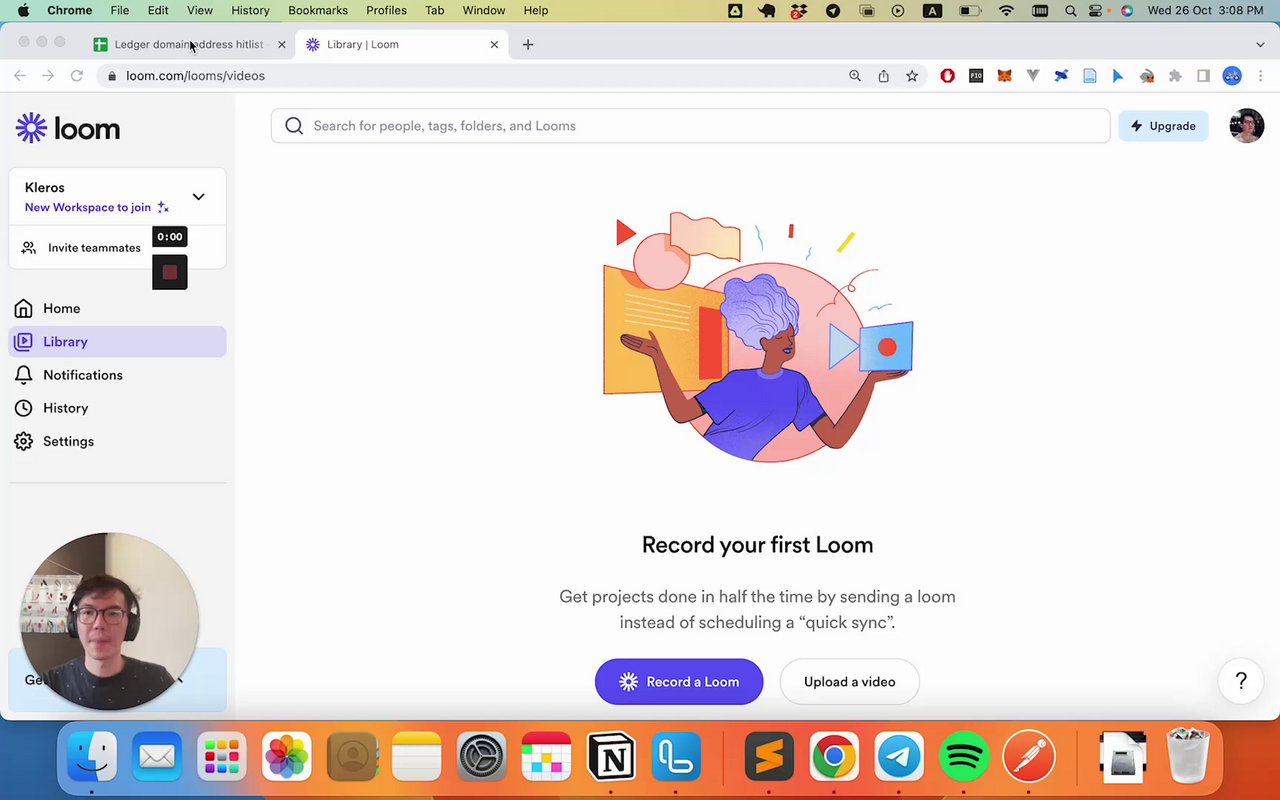Expand the tab search chevron

coord(1260,44)
